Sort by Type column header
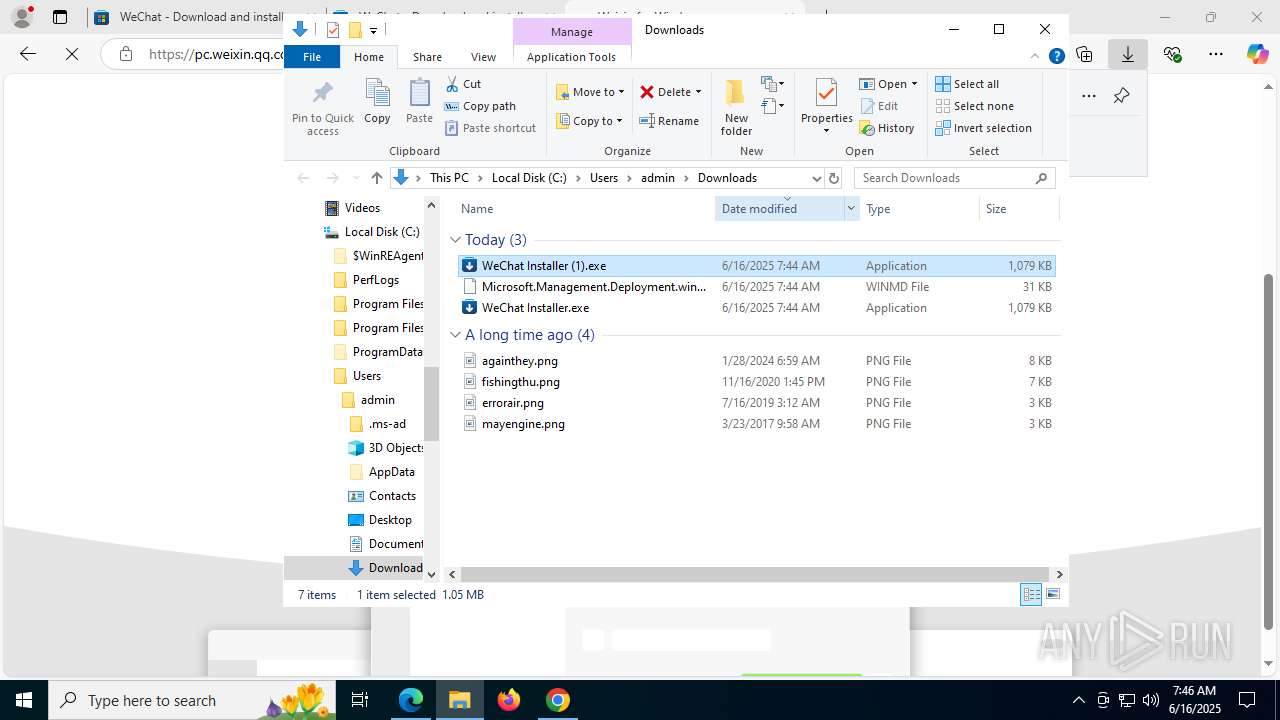 [x=878, y=208]
